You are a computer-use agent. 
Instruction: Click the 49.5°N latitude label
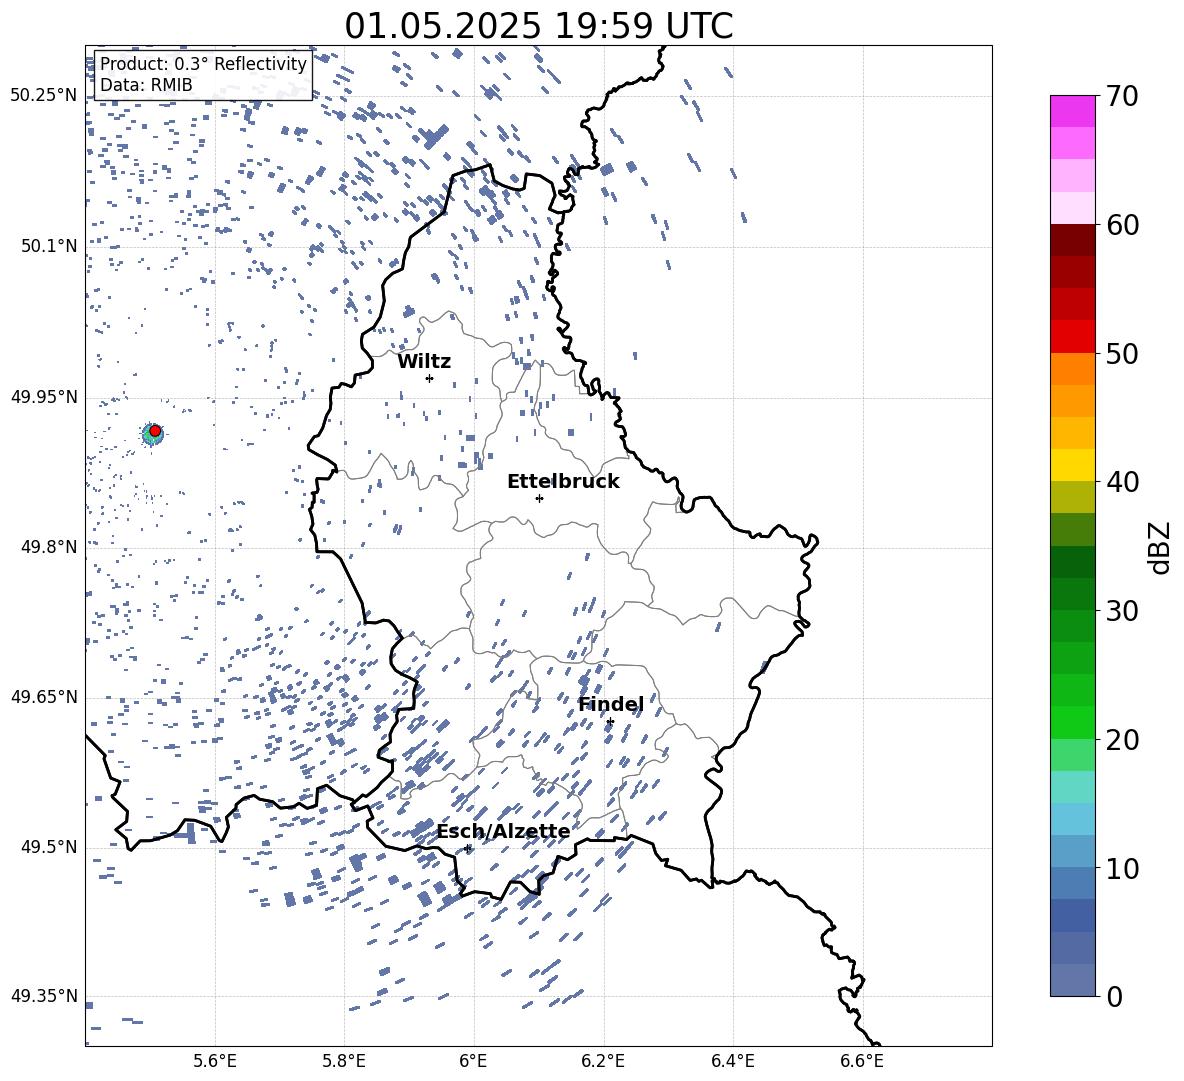point(49,847)
